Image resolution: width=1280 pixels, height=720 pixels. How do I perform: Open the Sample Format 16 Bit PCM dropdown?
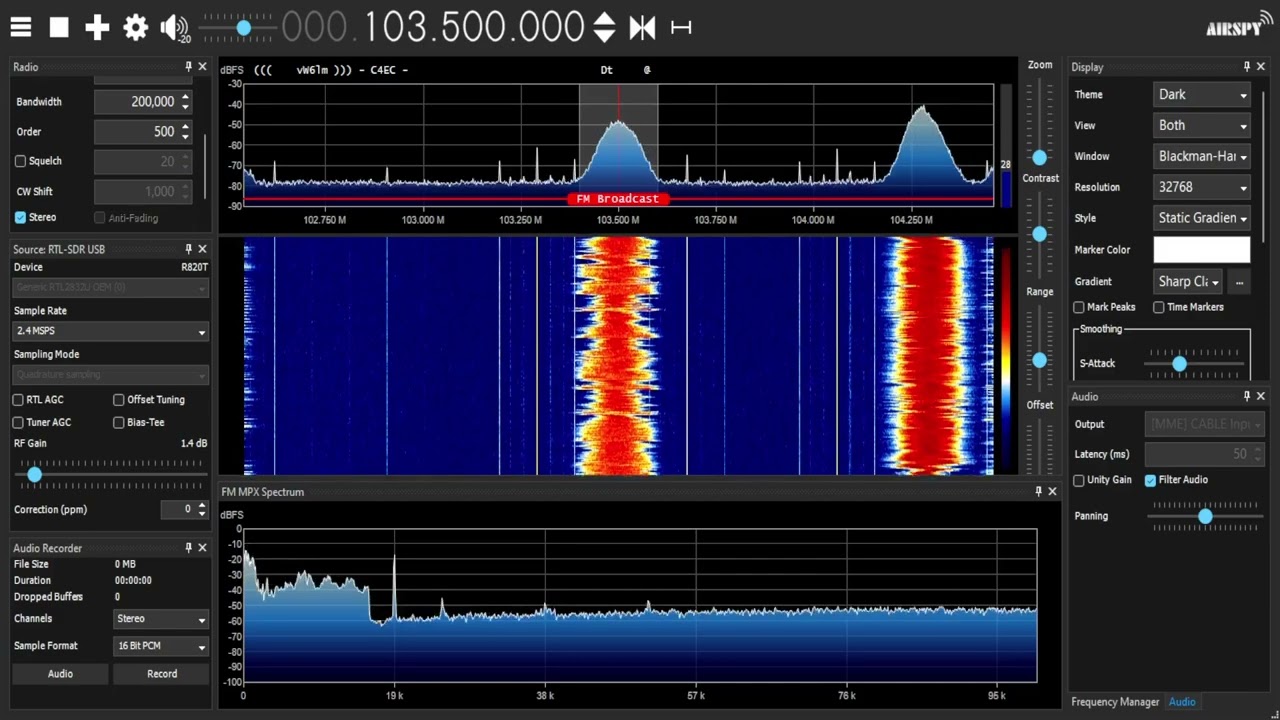[160, 646]
